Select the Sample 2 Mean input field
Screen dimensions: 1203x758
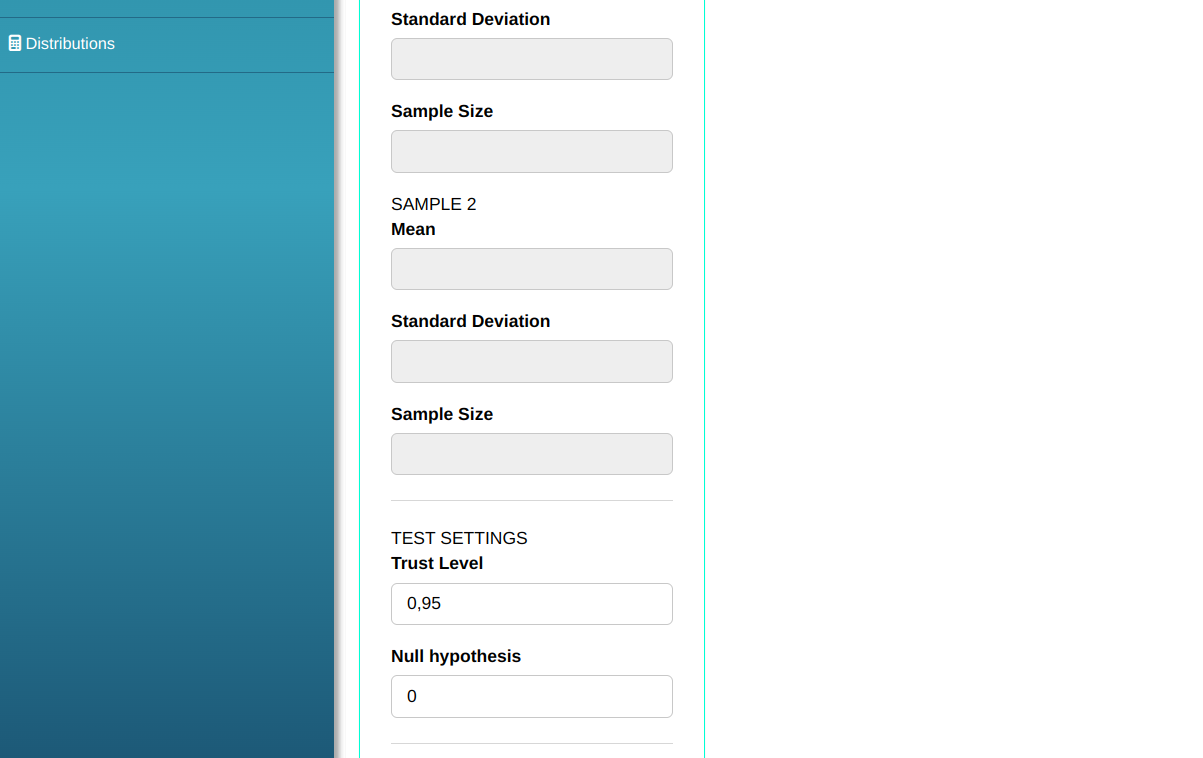click(x=531, y=269)
